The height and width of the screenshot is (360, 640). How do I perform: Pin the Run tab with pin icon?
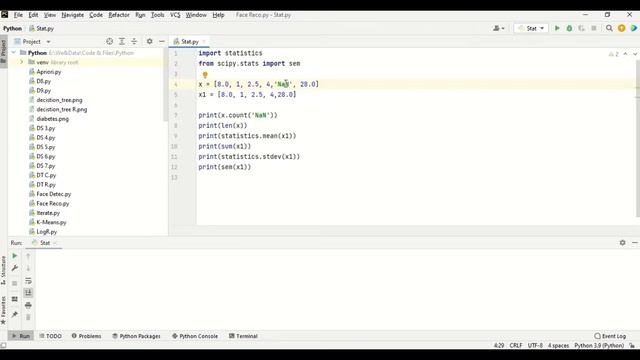click(15, 314)
